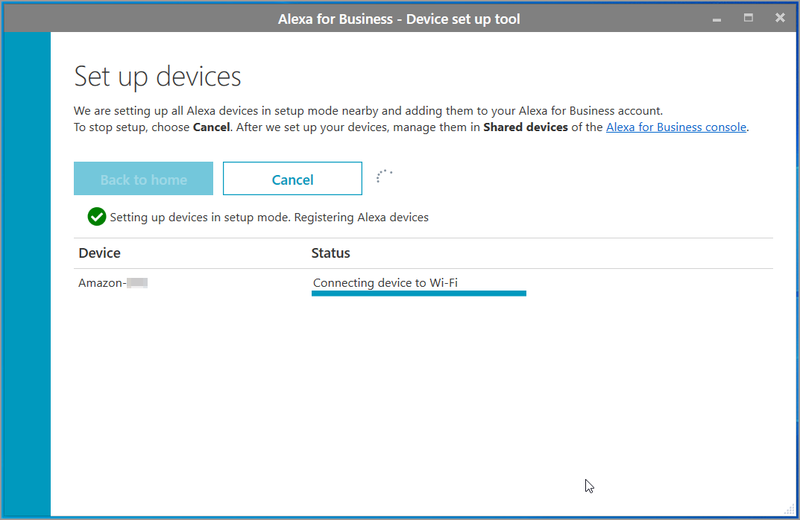The height and width of the screenshot is (520, 800).
Task: Click the Set up devices heading
Action: (x=158, y=77)
